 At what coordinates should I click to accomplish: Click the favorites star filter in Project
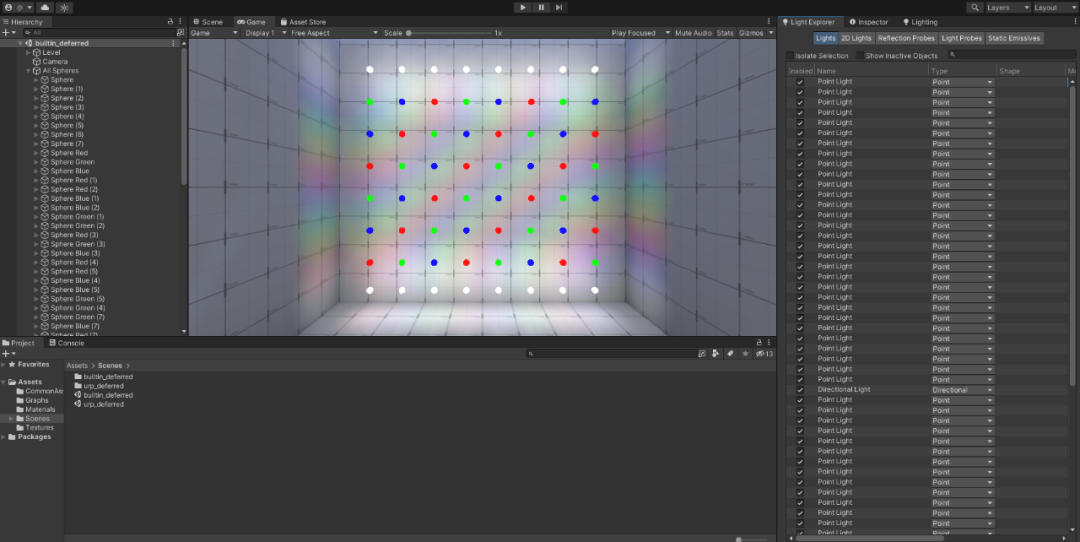pyautogui.click(x=745, y=353)
